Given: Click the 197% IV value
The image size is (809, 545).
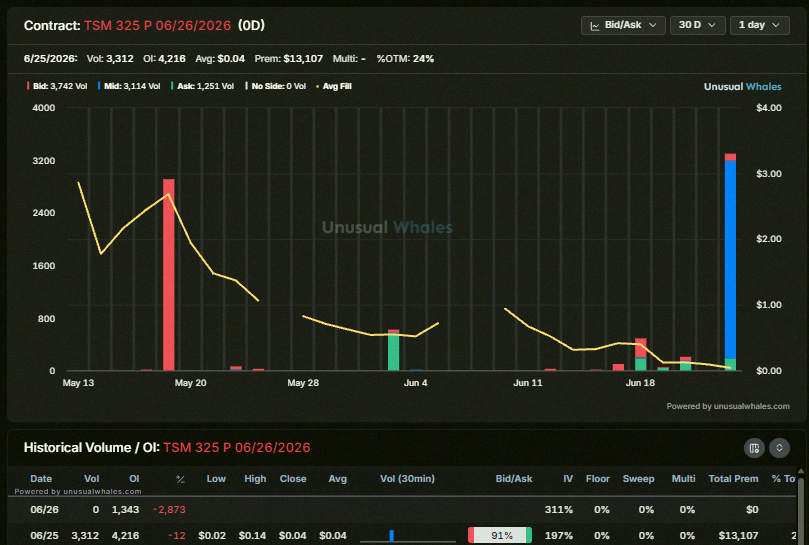Looking at the screenshot, I should click(x=559, y=536).
